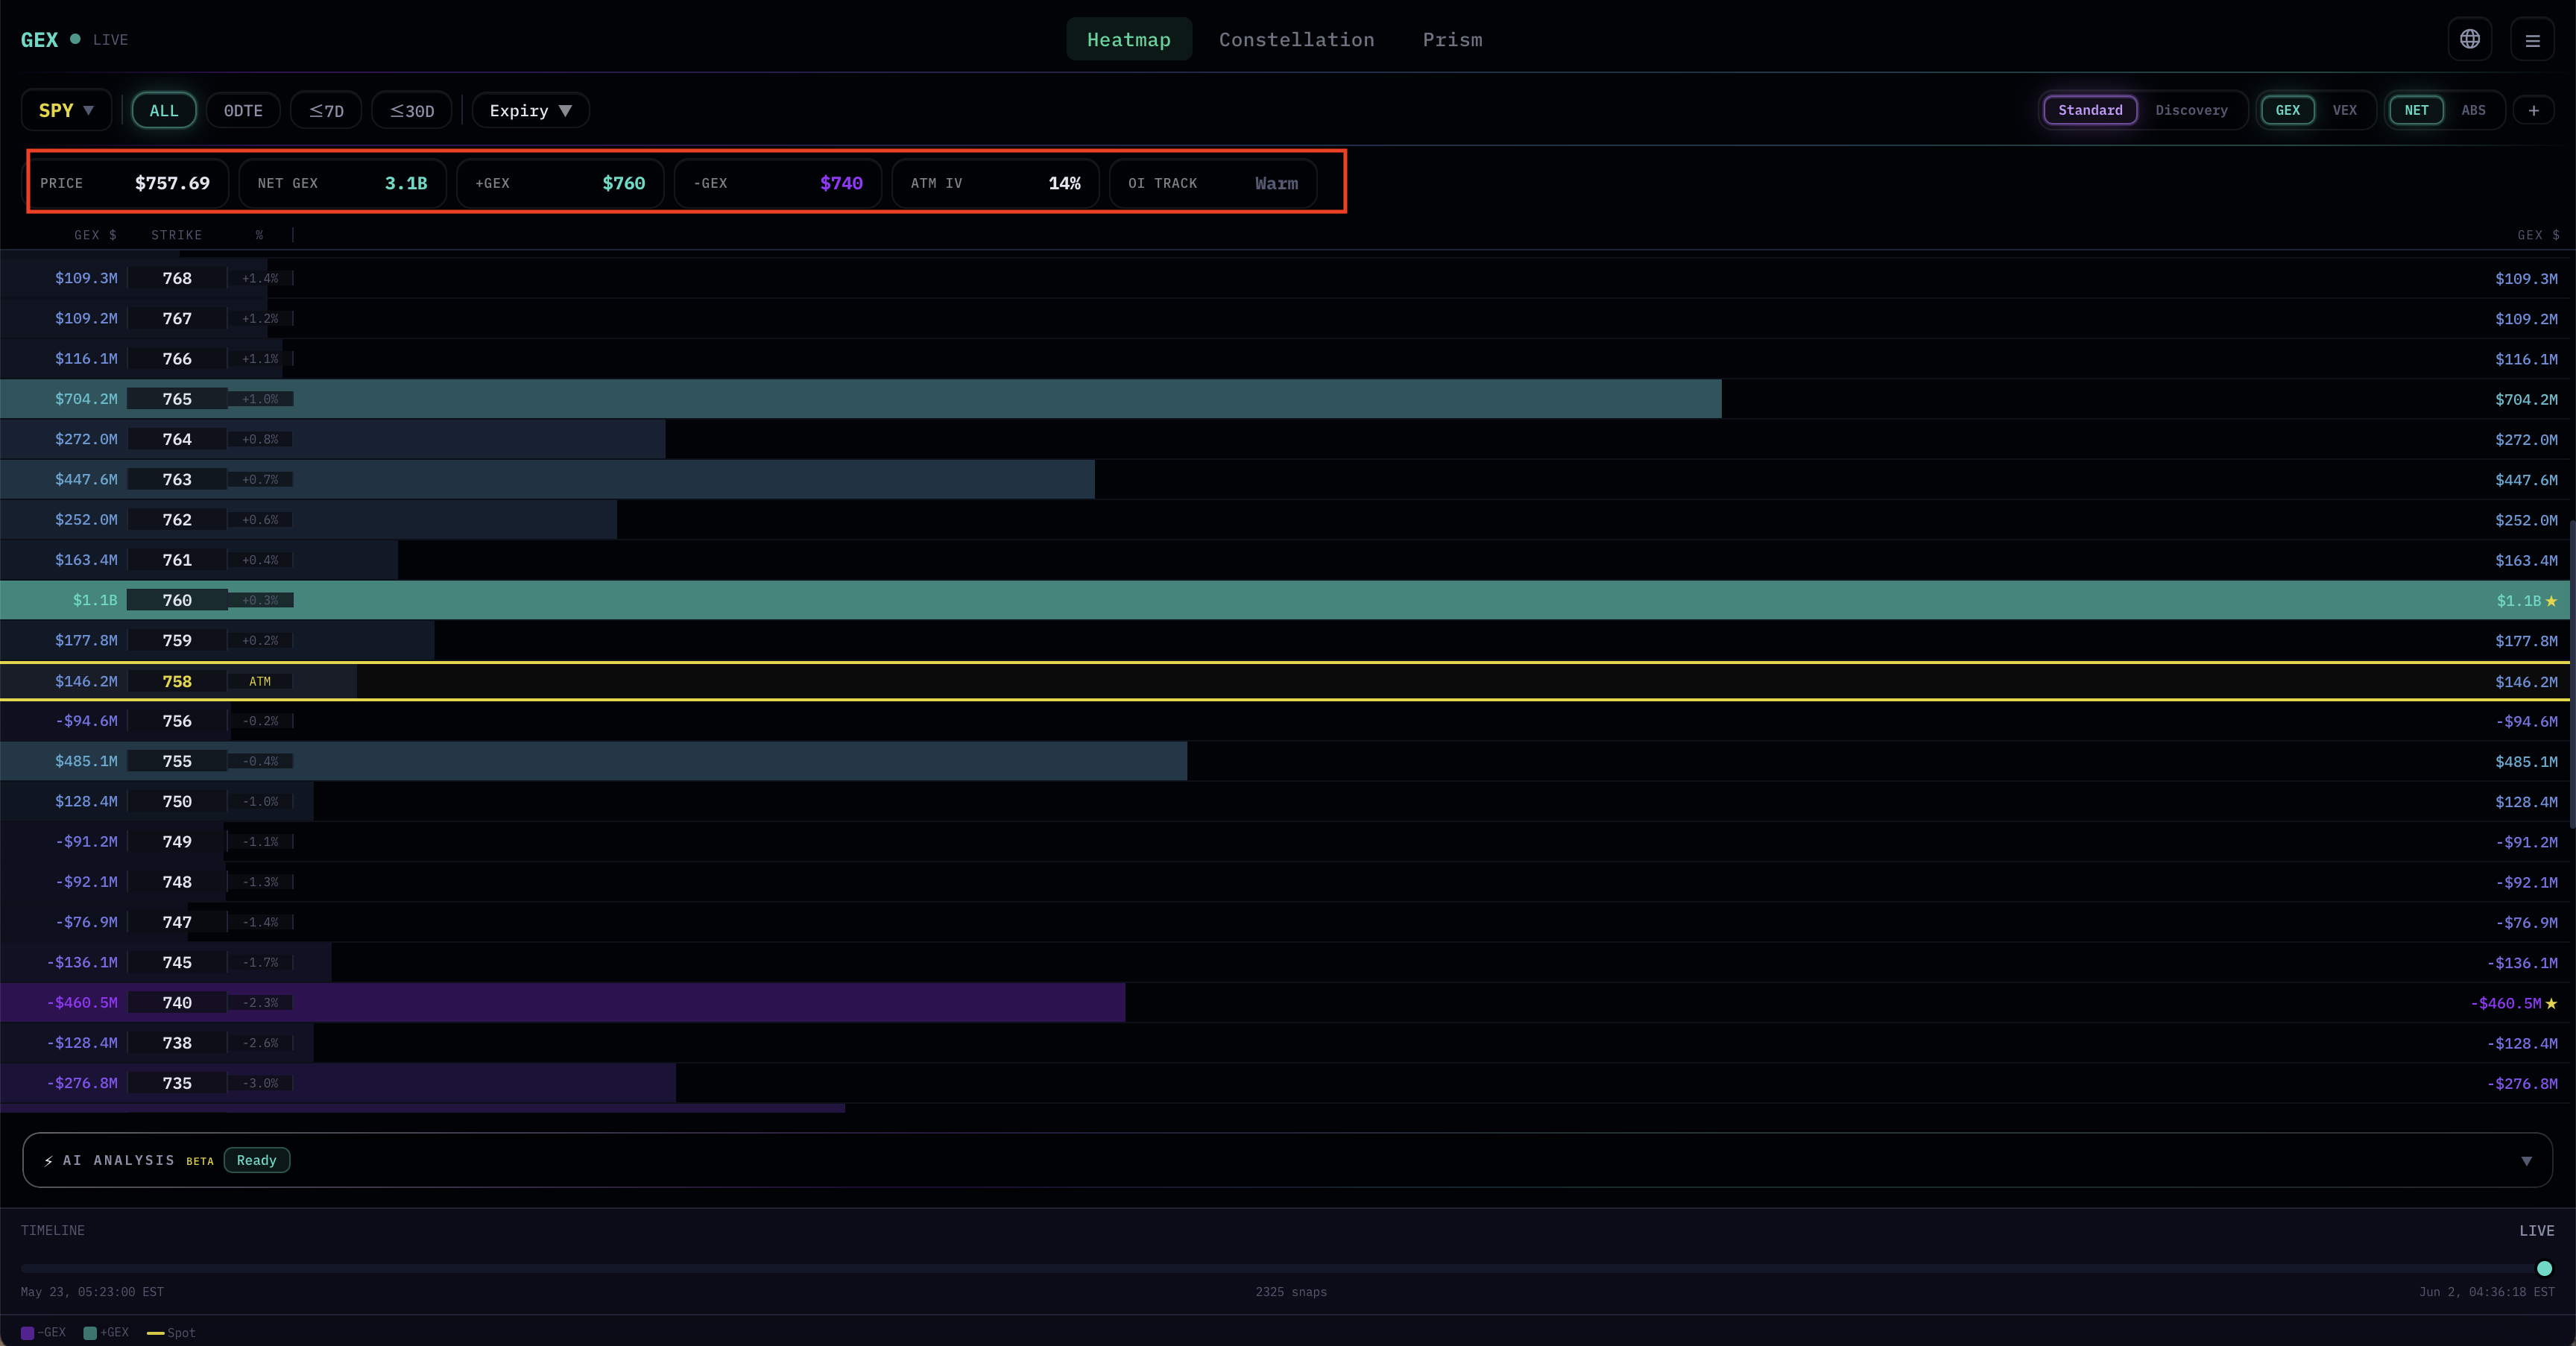Viewport: 2576px width, 1346px height.
Task: Select the 0DTE filter
Action: [x=243, y=110]
